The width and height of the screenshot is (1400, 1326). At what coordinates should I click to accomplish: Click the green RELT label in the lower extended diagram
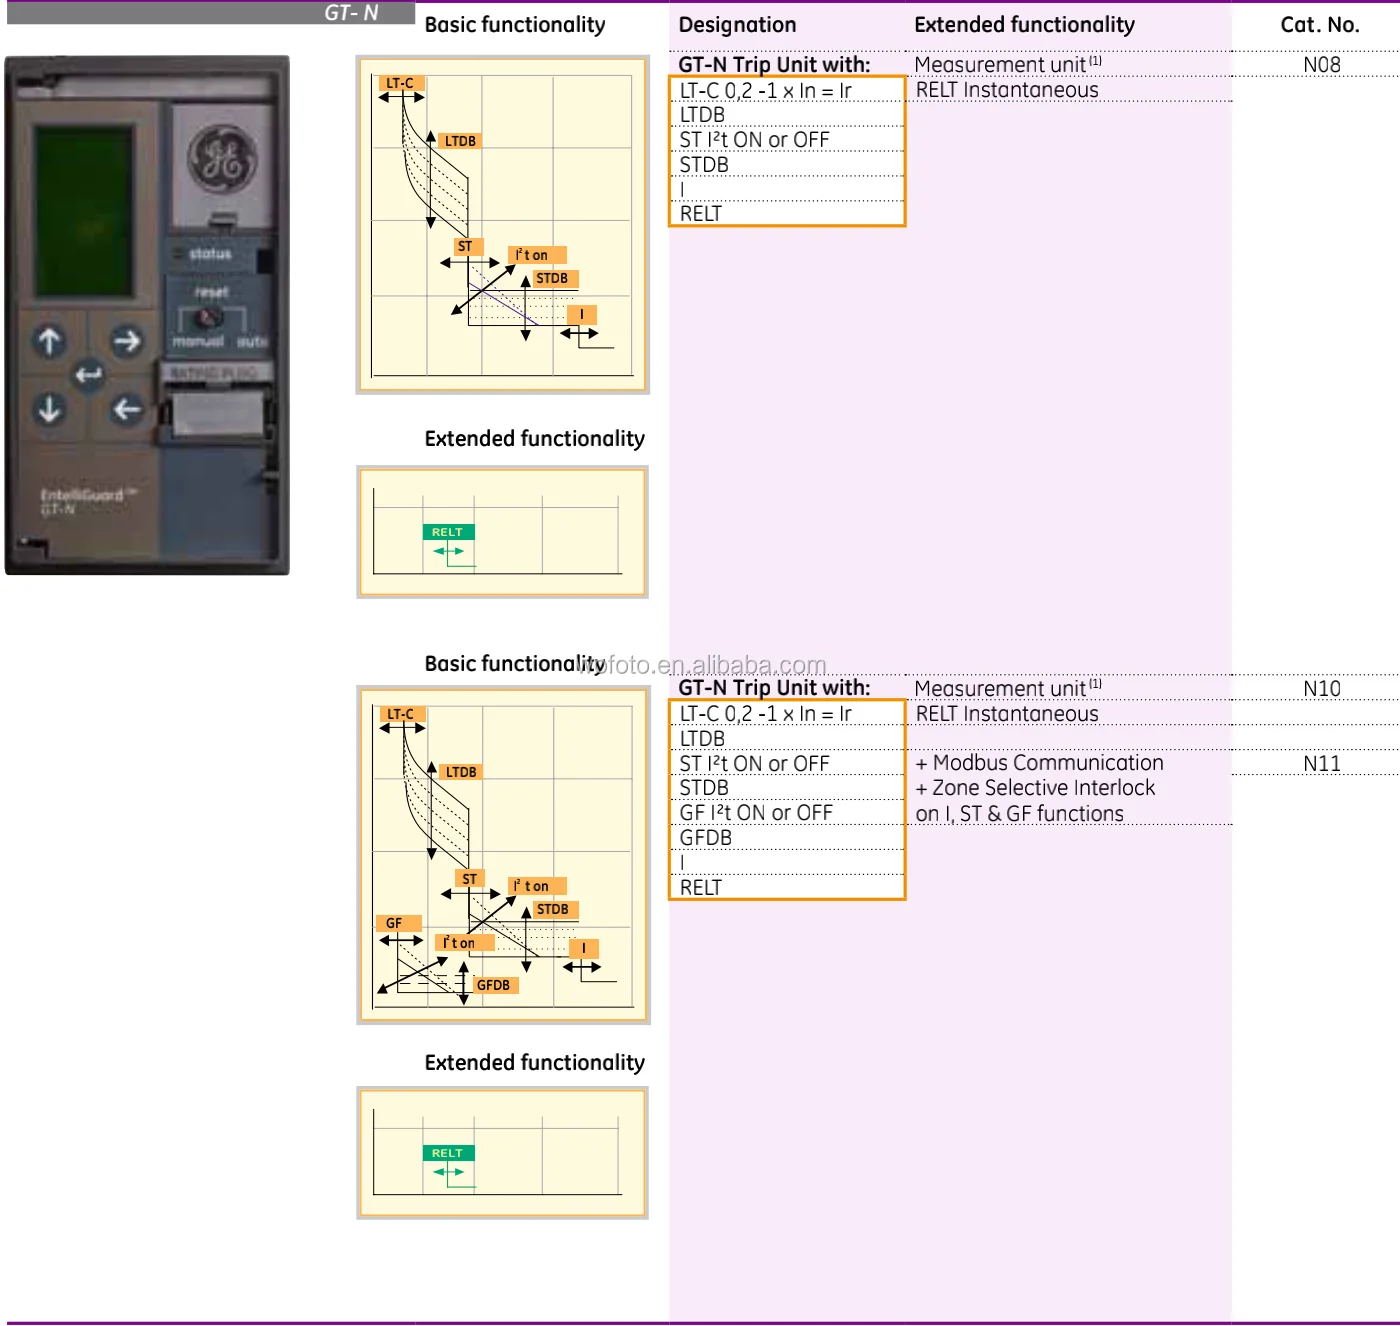point(448,1153)
